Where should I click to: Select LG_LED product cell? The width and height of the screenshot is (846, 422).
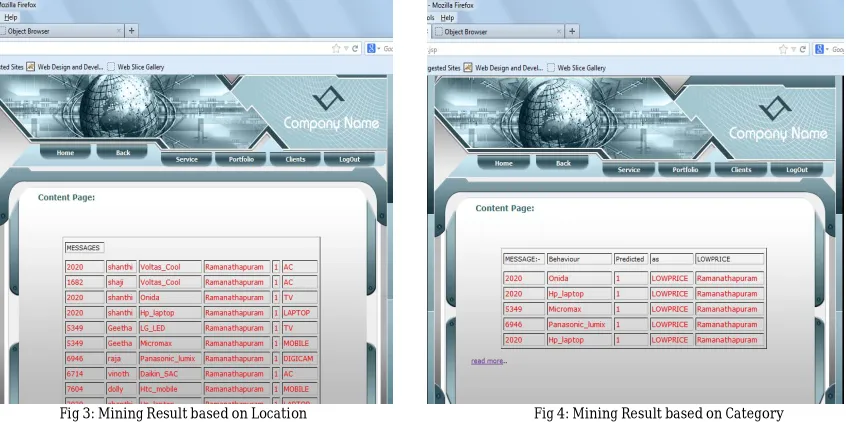coord(170,328)
